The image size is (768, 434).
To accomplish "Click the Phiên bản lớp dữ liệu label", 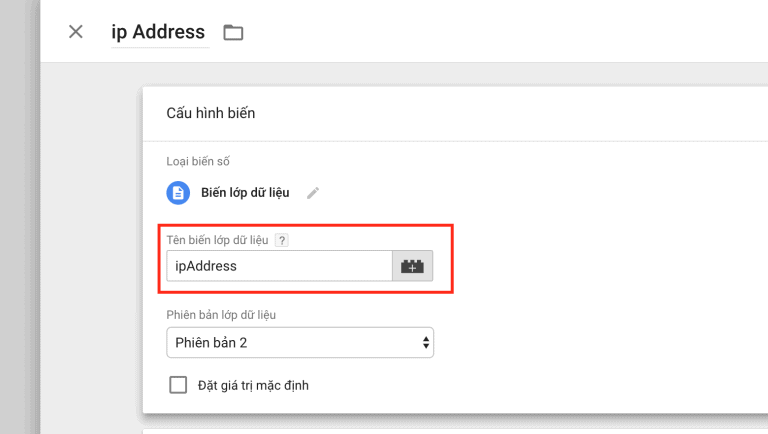I will point(221,315).
